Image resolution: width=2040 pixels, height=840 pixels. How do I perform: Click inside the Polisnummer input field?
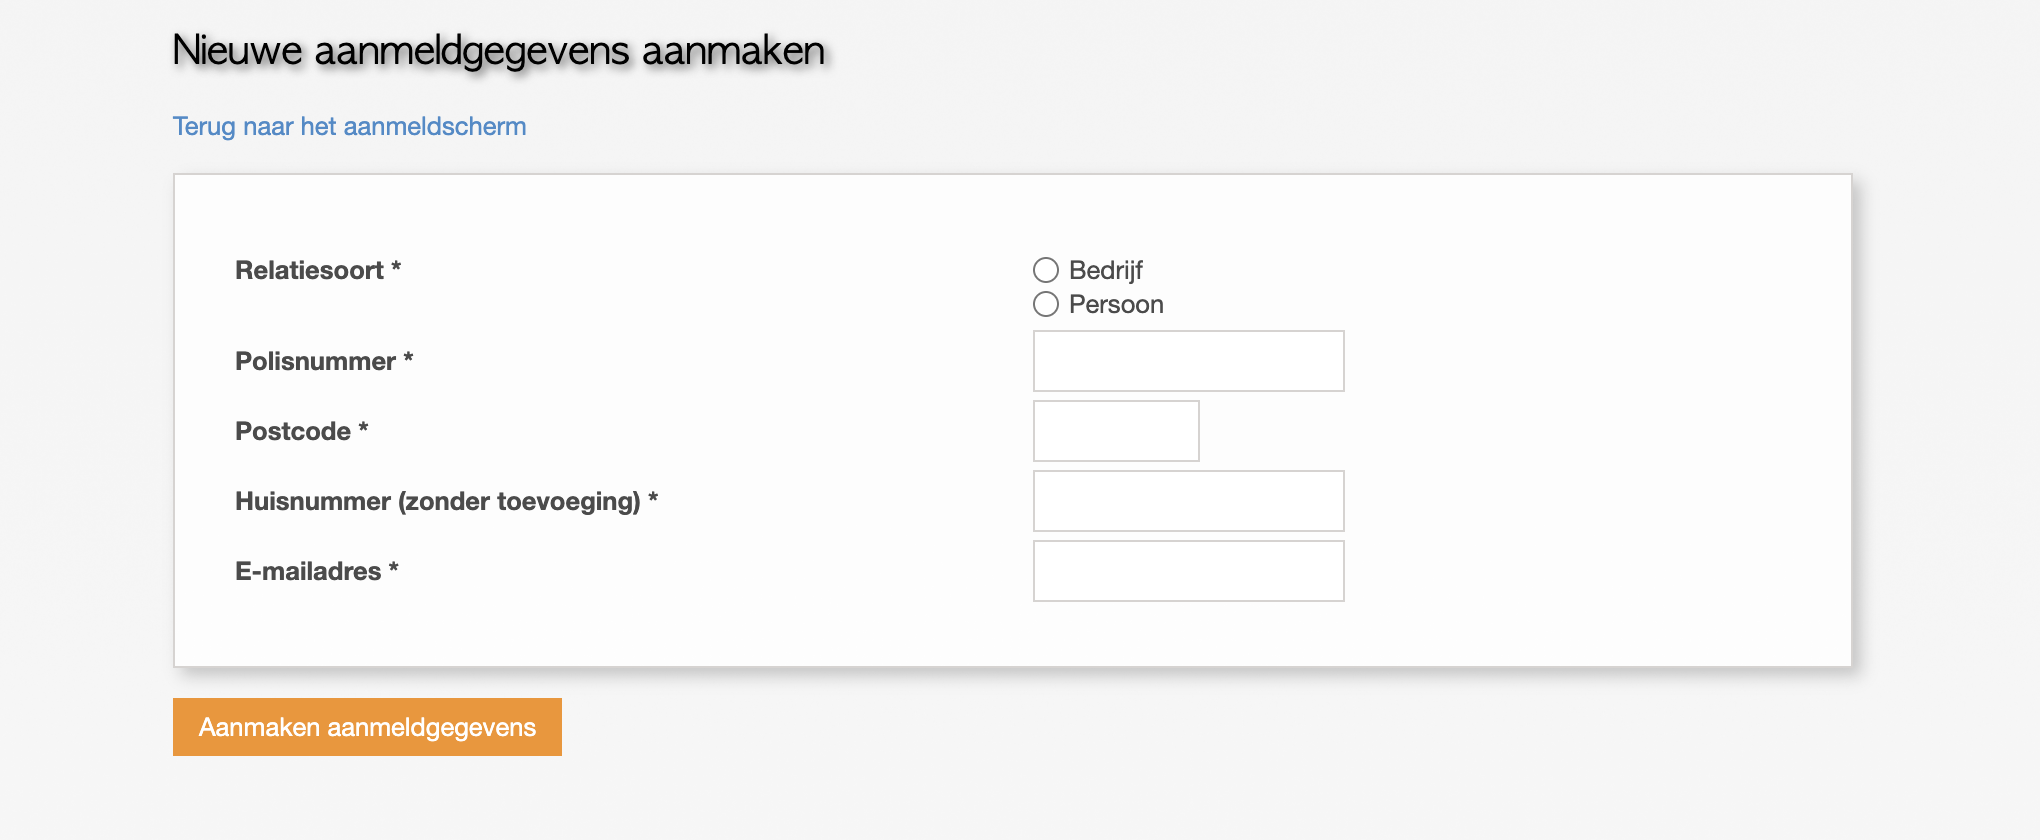point(1188,360)
